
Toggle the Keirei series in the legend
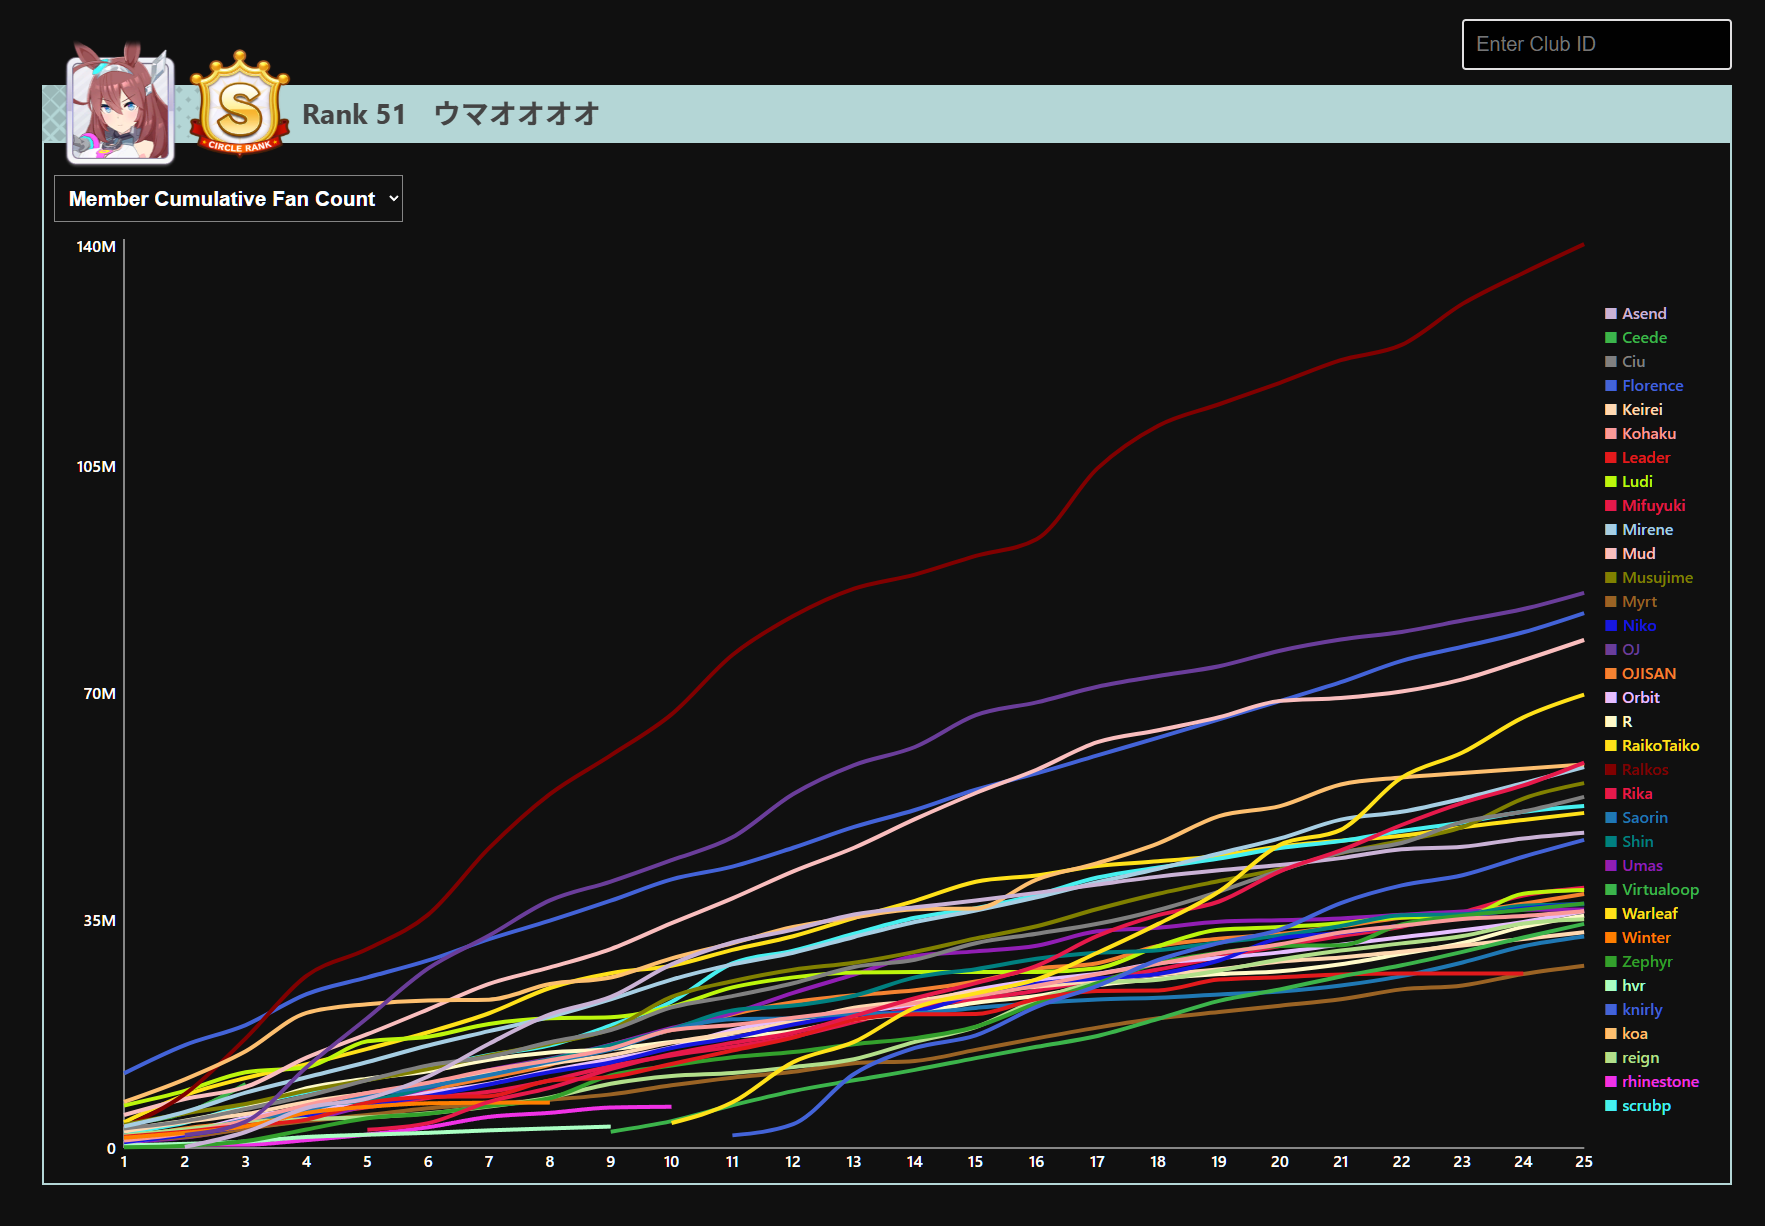(x=1634, y=410)
